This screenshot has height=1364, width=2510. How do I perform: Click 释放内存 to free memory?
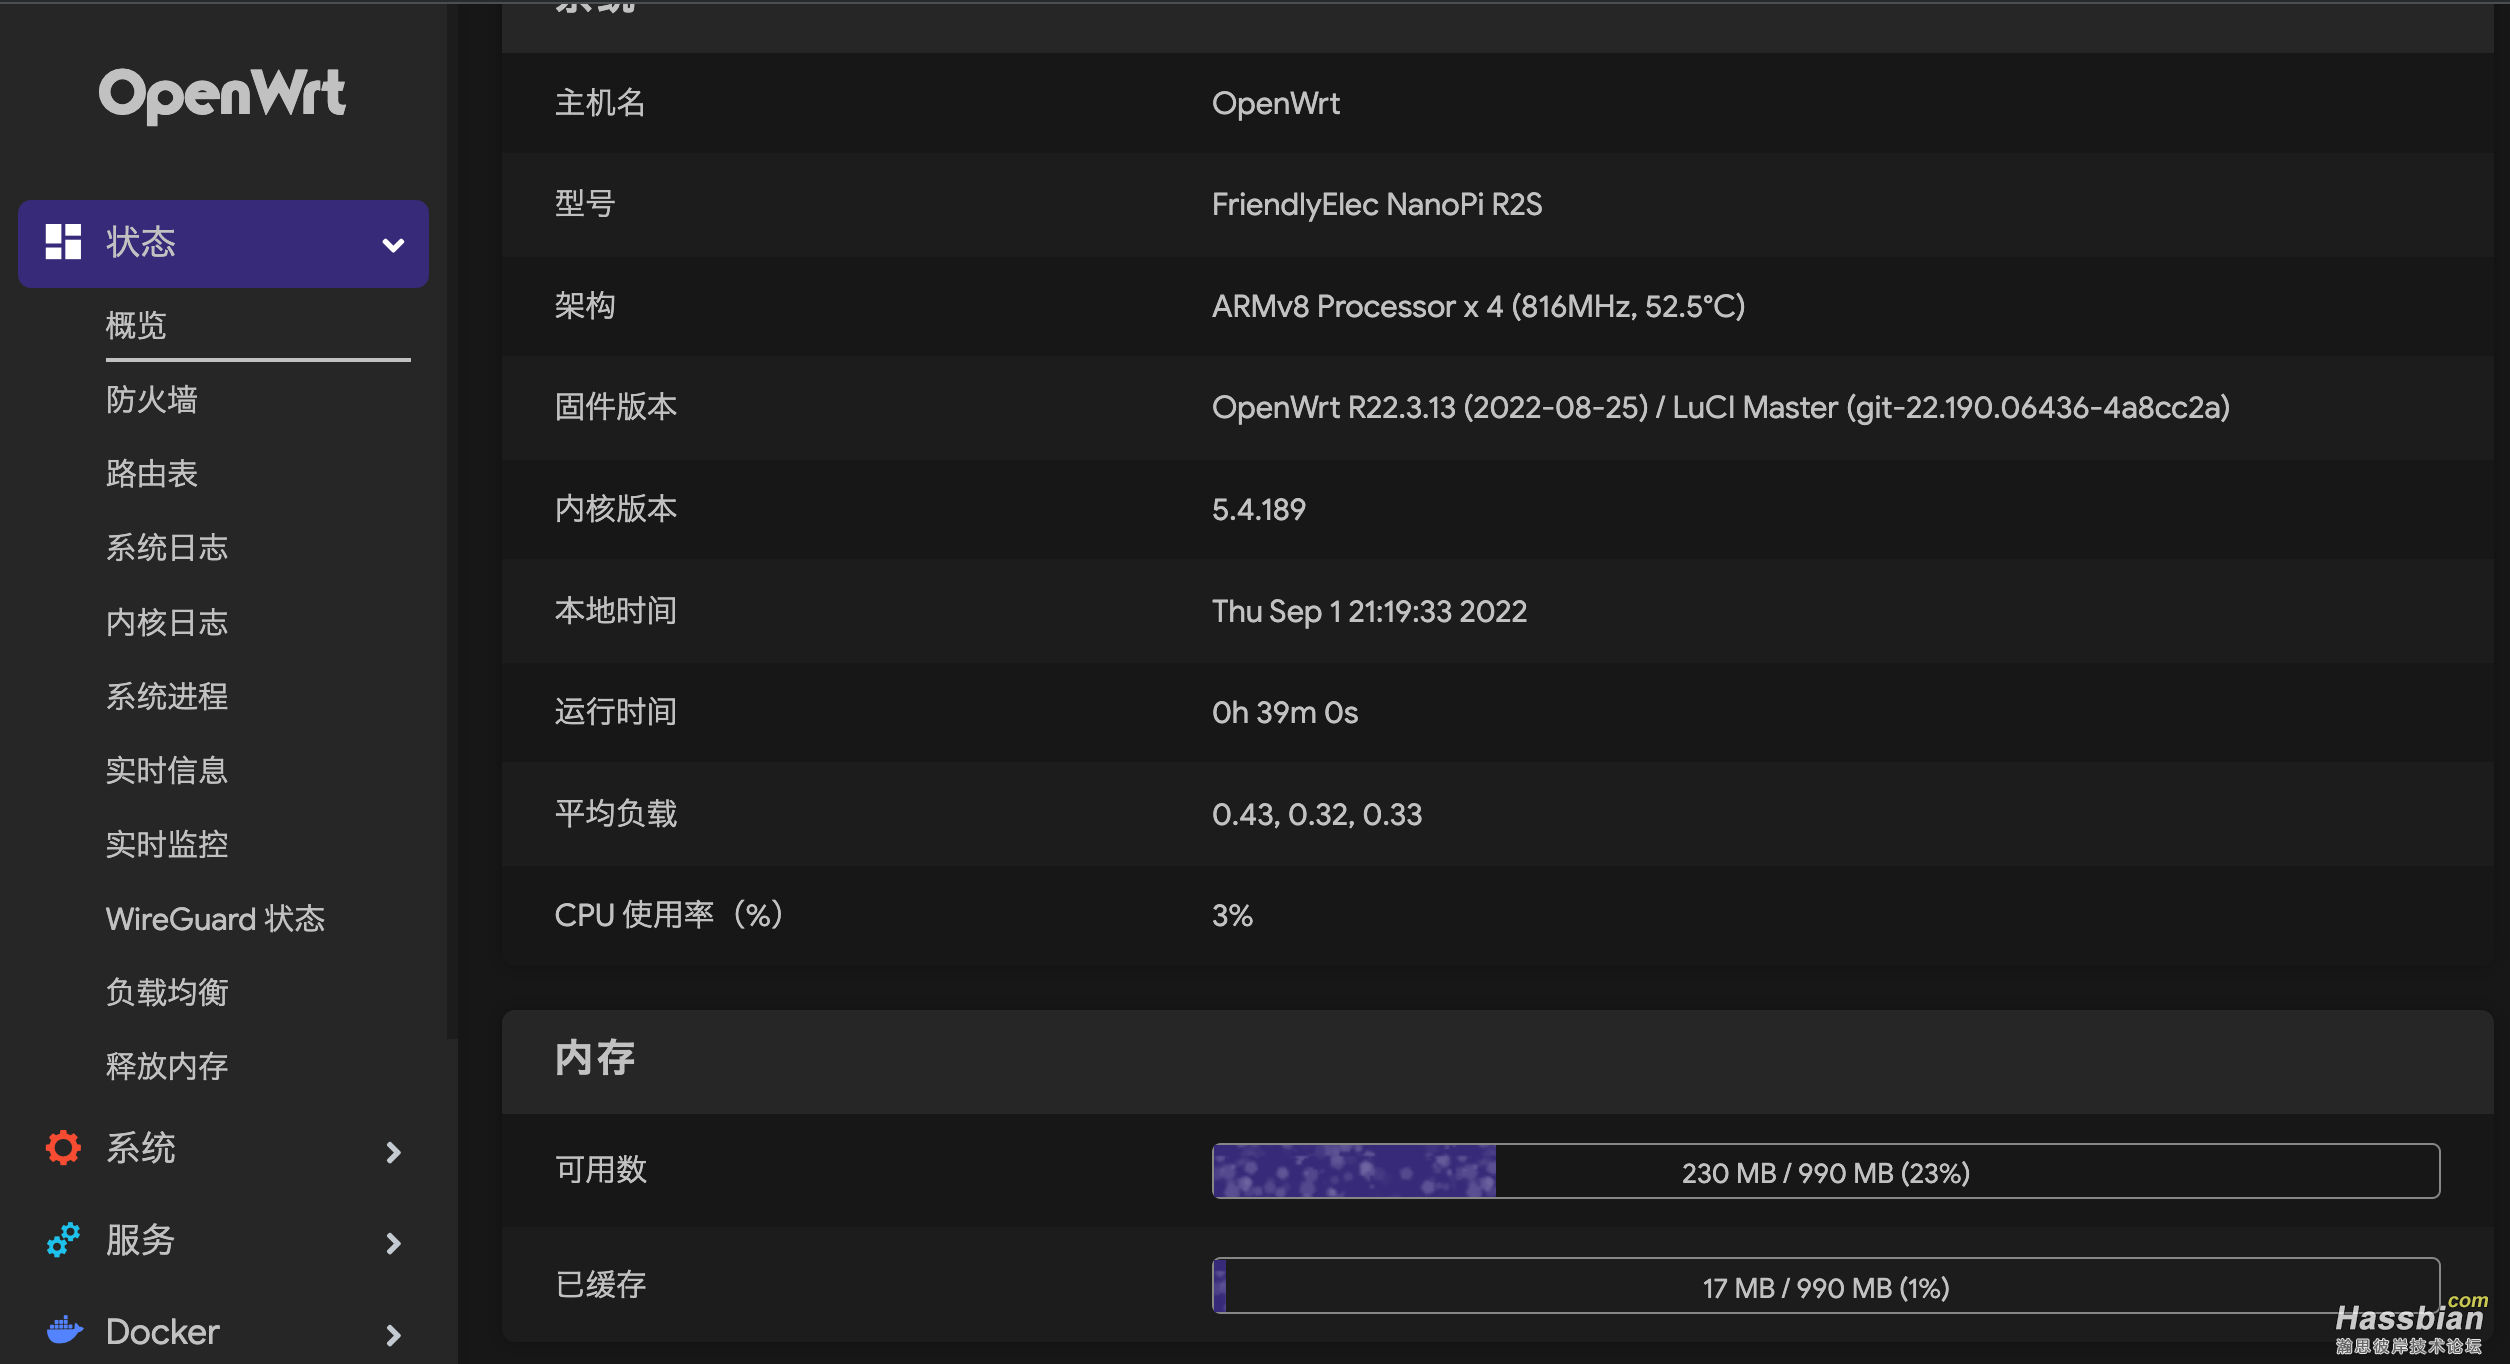pos(166,1065)
